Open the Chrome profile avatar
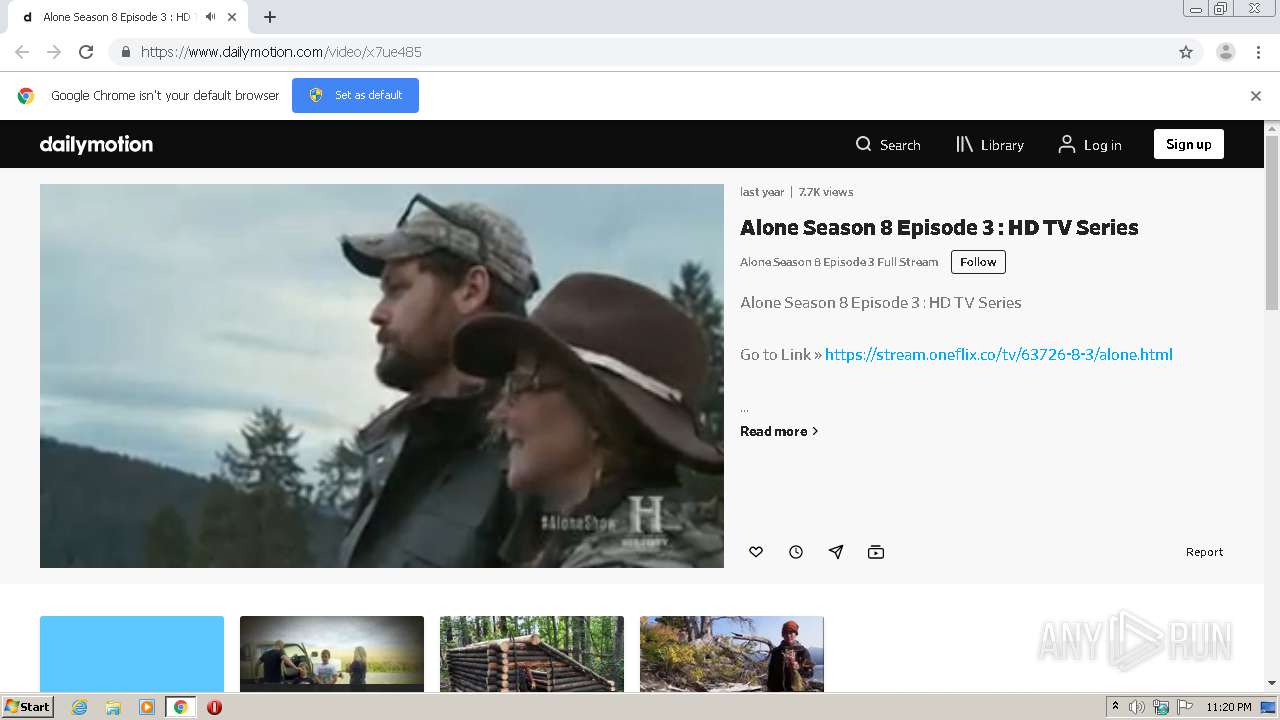This screenshot has height=720, width=1280. pos(1226,52)
